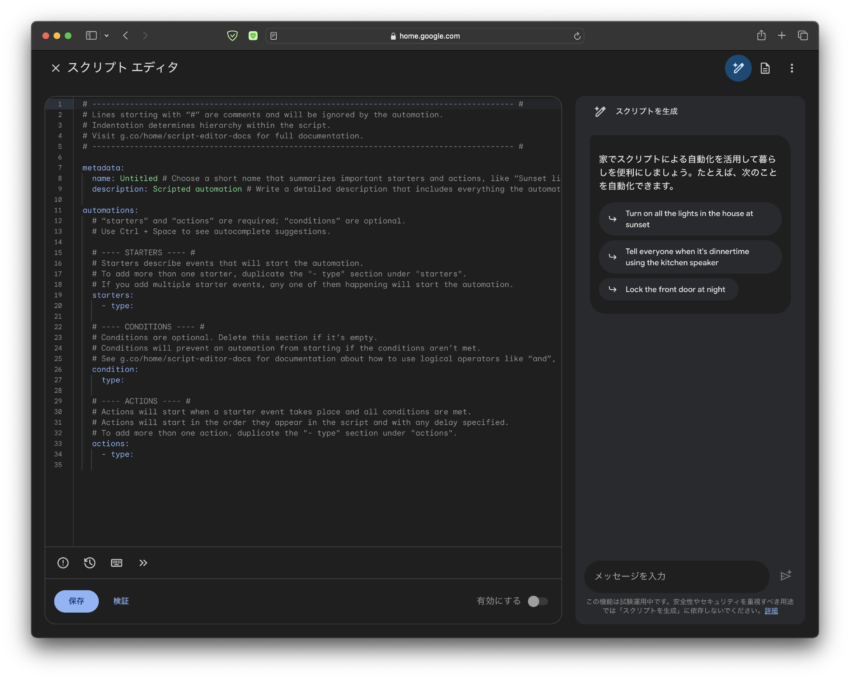The height and width of the screenshot is (679, 850).
Task: Click the Safari sidebar toggle icon
Action: coord(91,36)
